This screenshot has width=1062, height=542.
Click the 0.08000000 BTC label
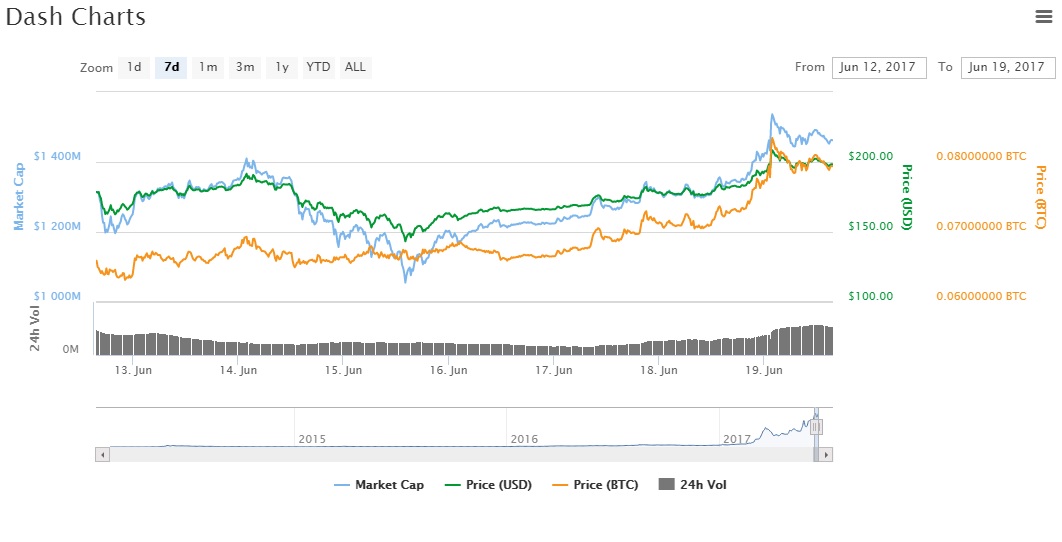[981, 157]
